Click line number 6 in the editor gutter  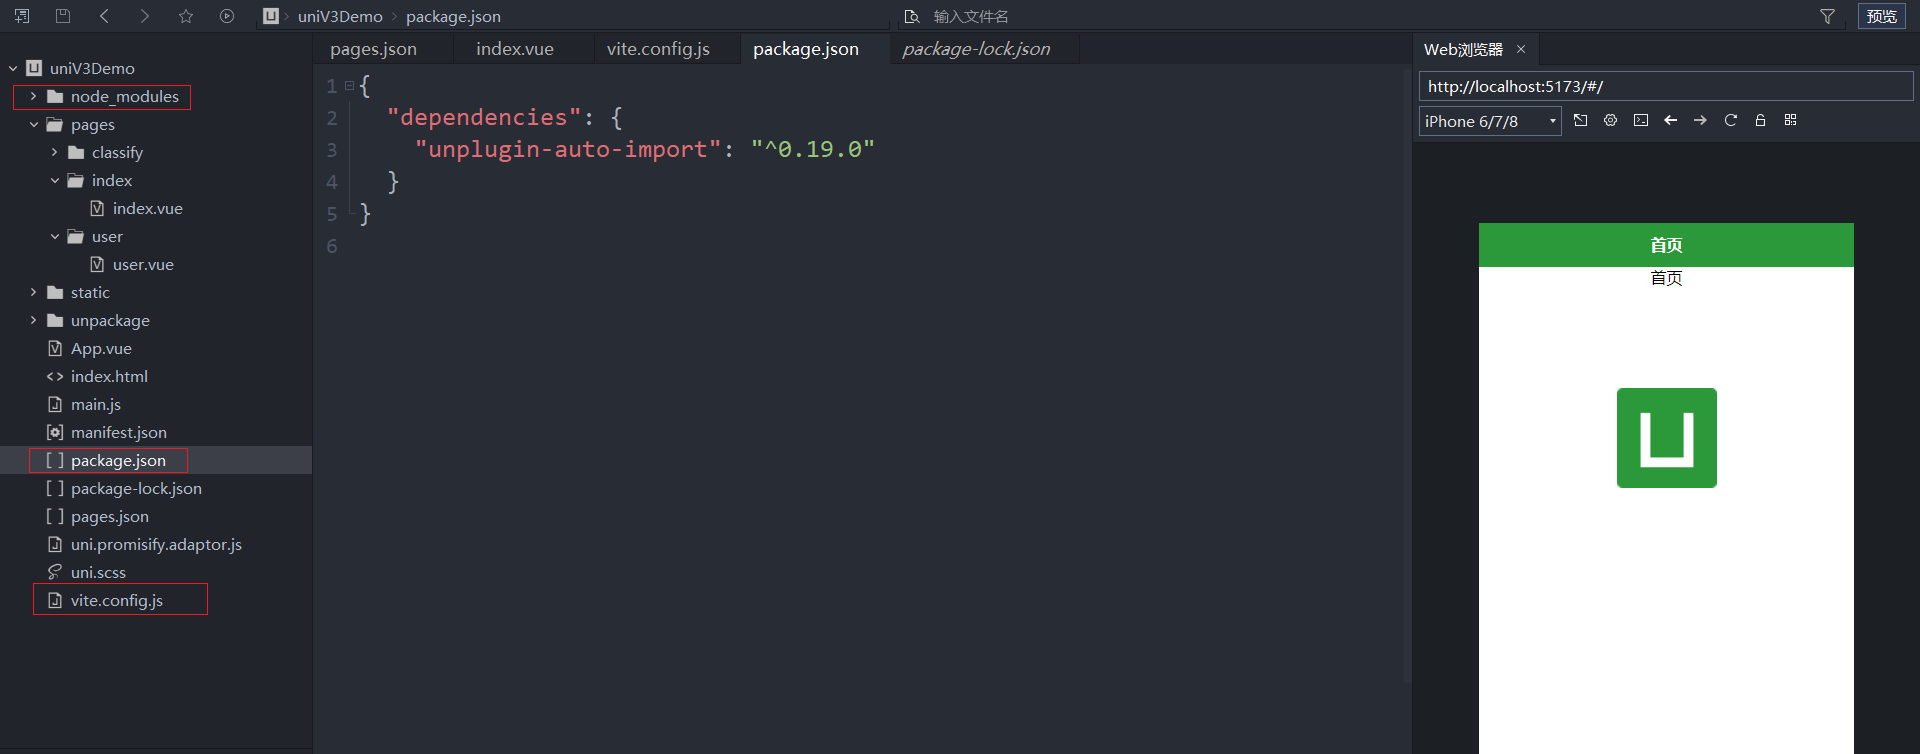click(332, 246)
